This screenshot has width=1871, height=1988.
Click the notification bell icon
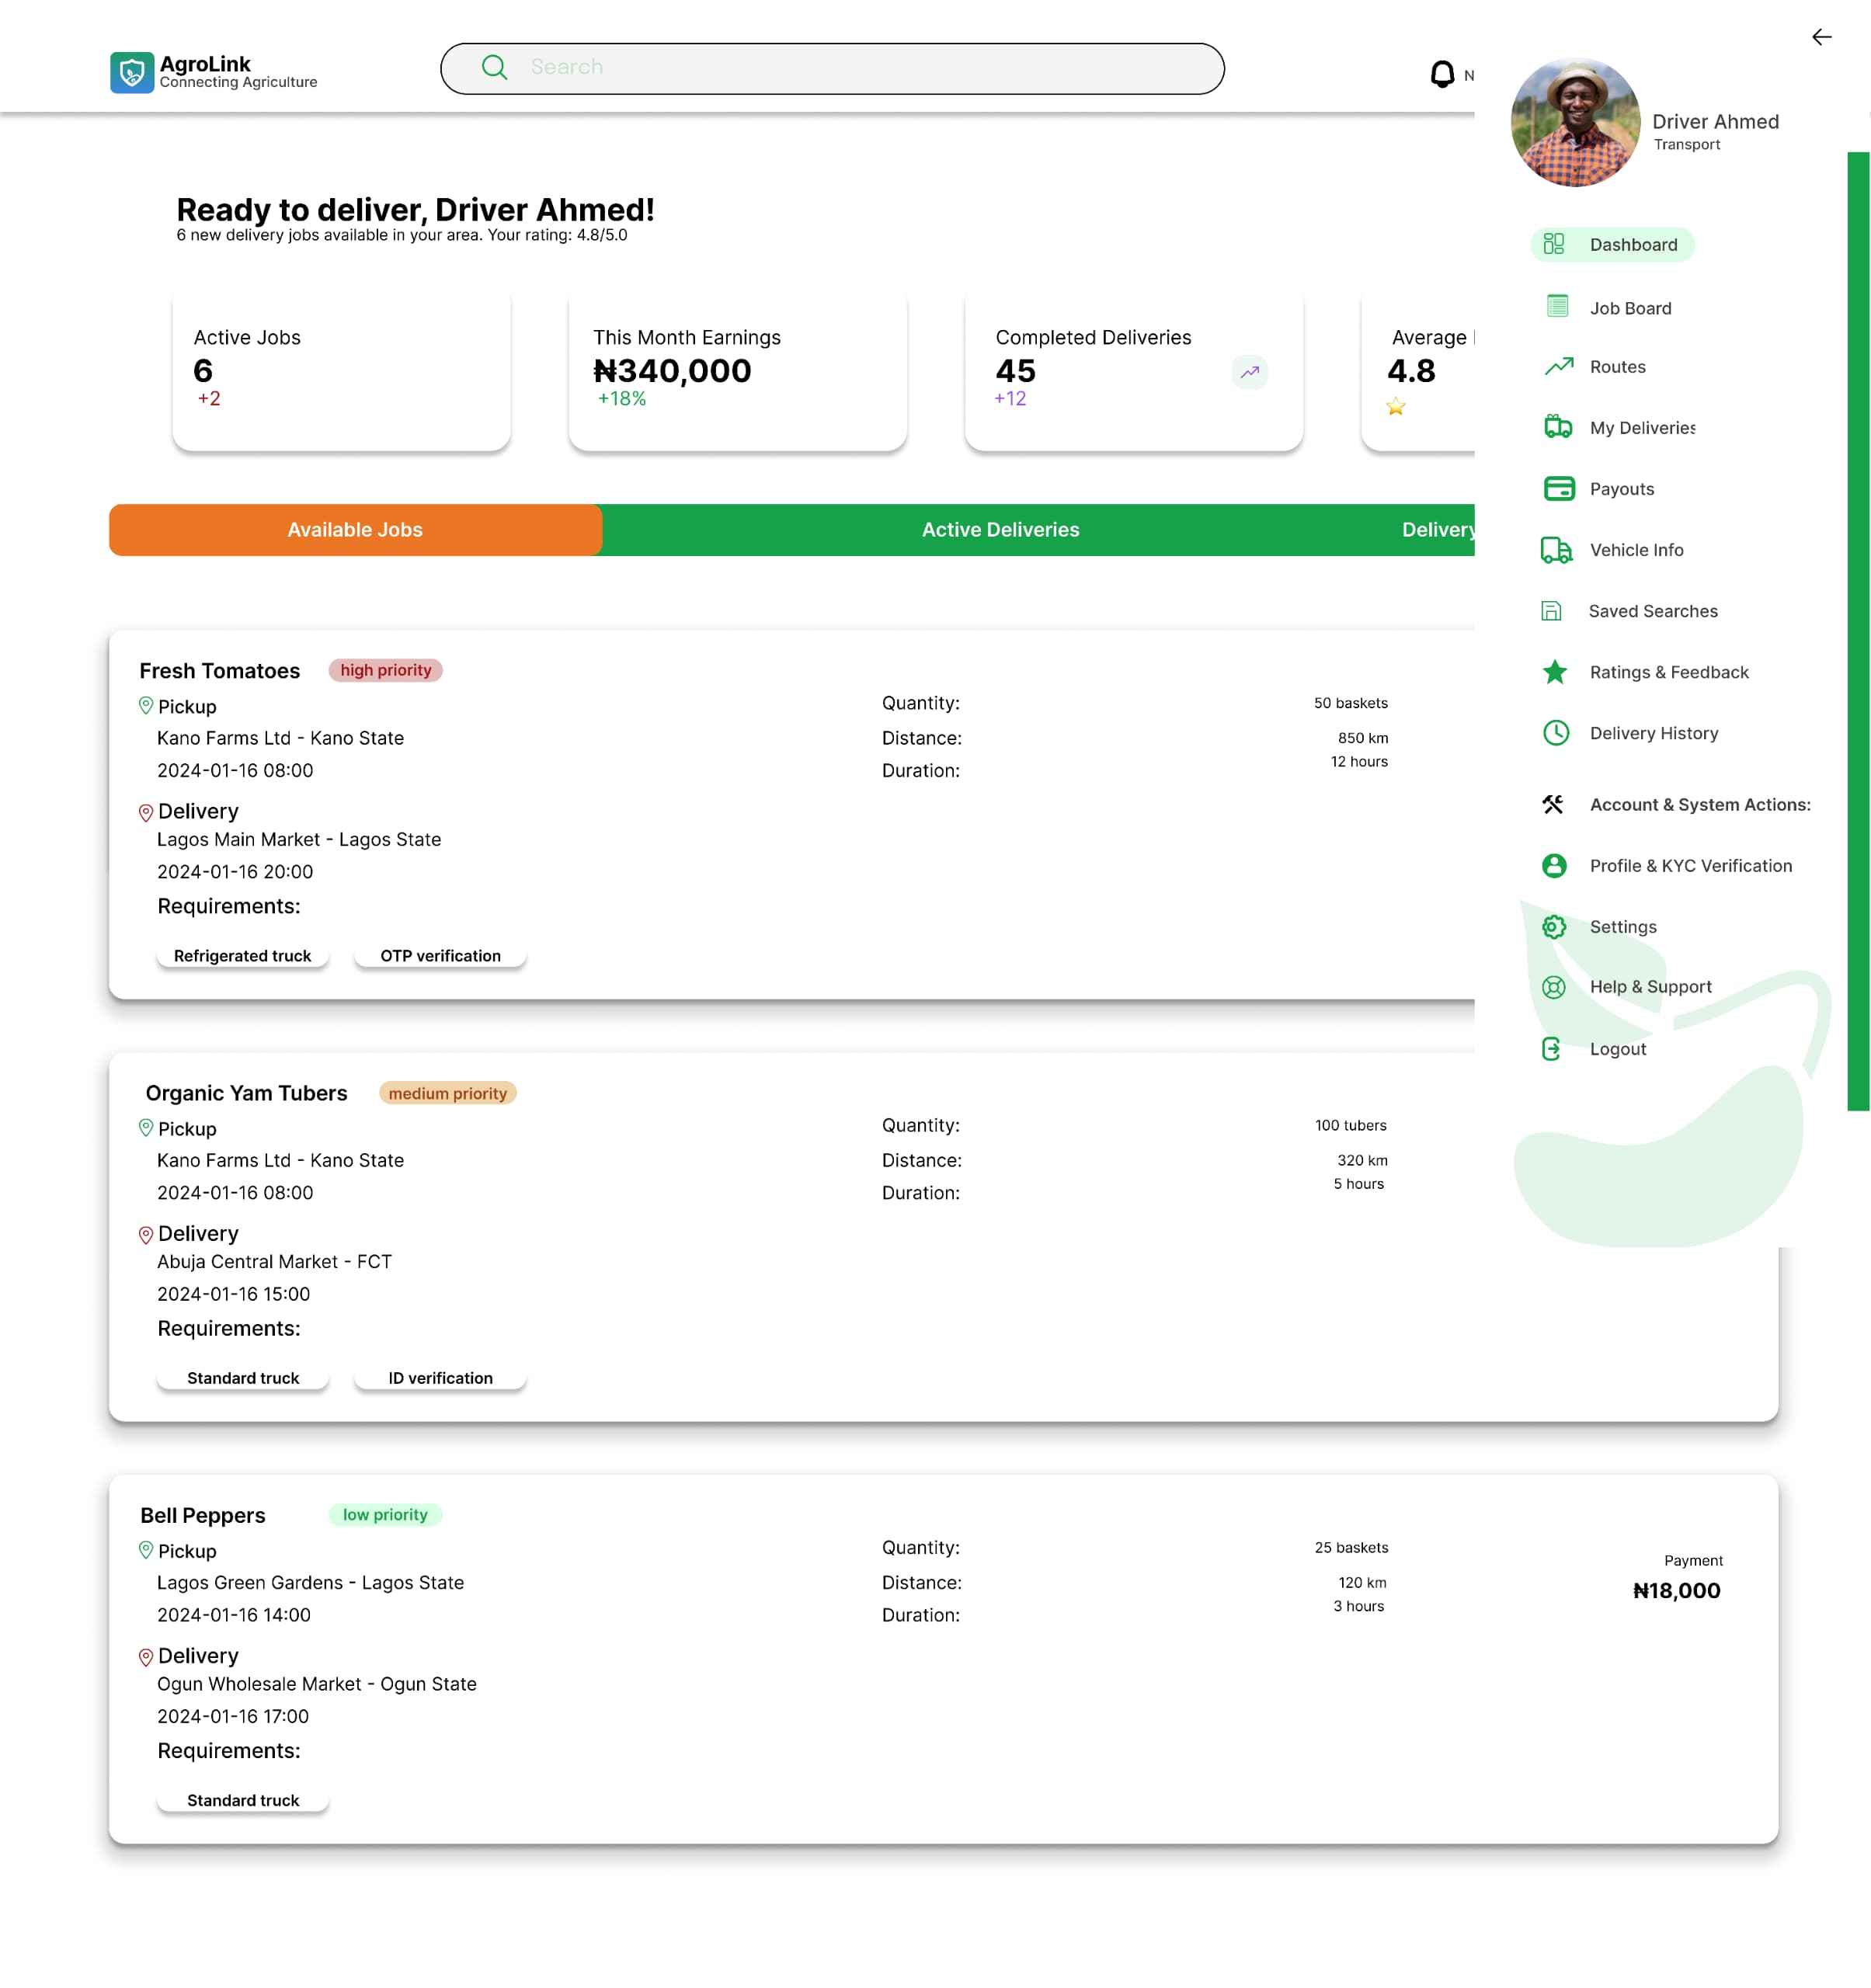(x=1441, y=74)
